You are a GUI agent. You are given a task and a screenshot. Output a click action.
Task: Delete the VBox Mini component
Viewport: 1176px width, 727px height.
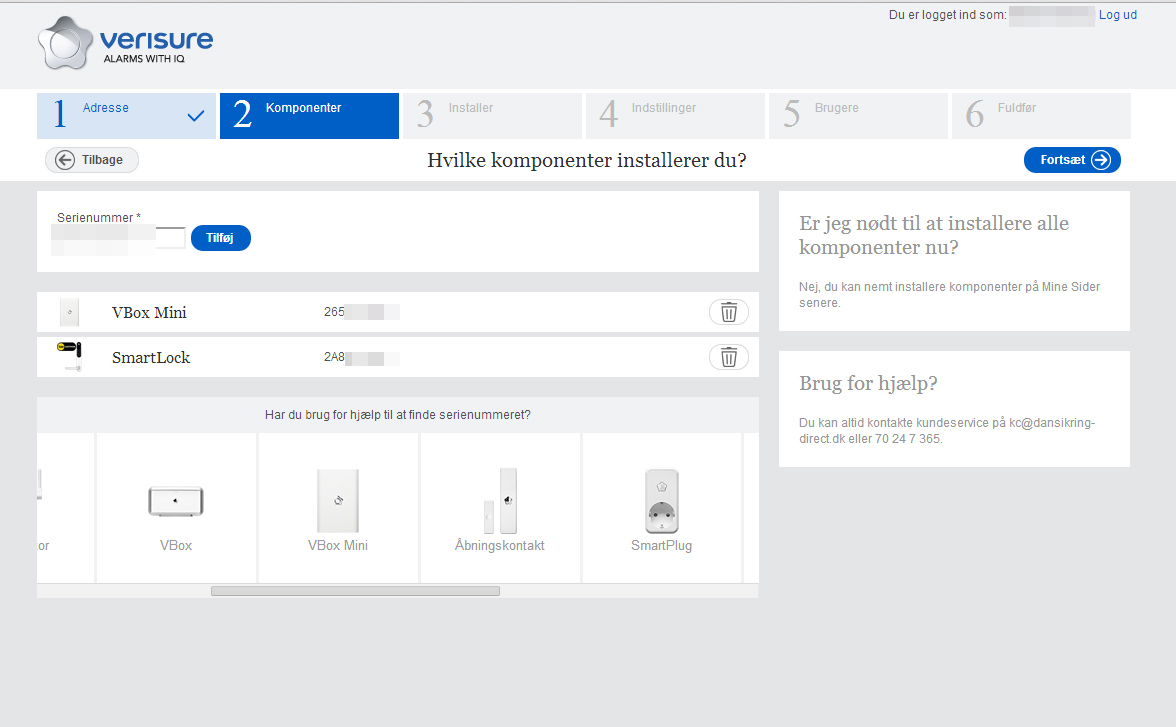coord(729,312)
